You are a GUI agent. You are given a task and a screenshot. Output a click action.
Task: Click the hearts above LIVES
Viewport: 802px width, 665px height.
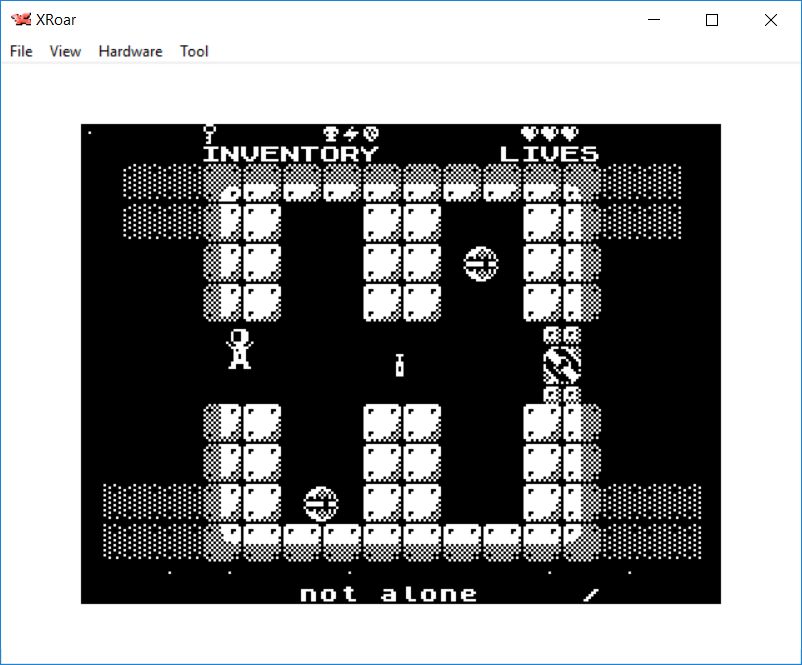click(x=549, y=133)
